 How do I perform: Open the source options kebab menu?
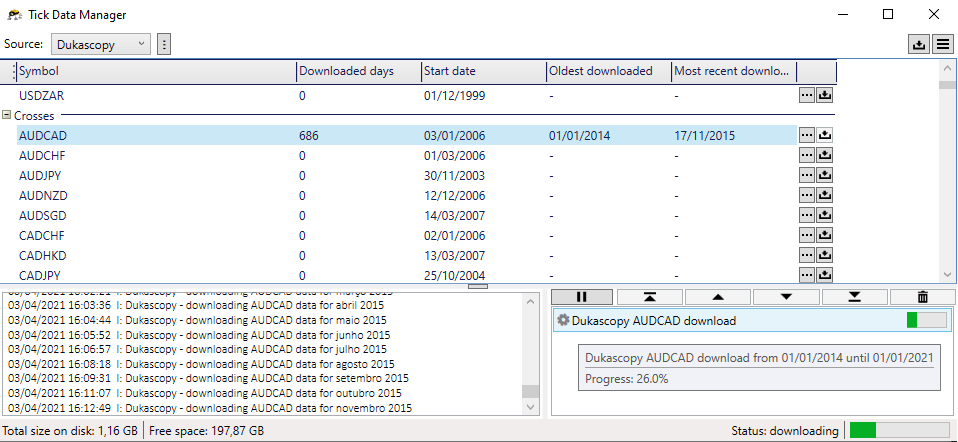[164, 44]
